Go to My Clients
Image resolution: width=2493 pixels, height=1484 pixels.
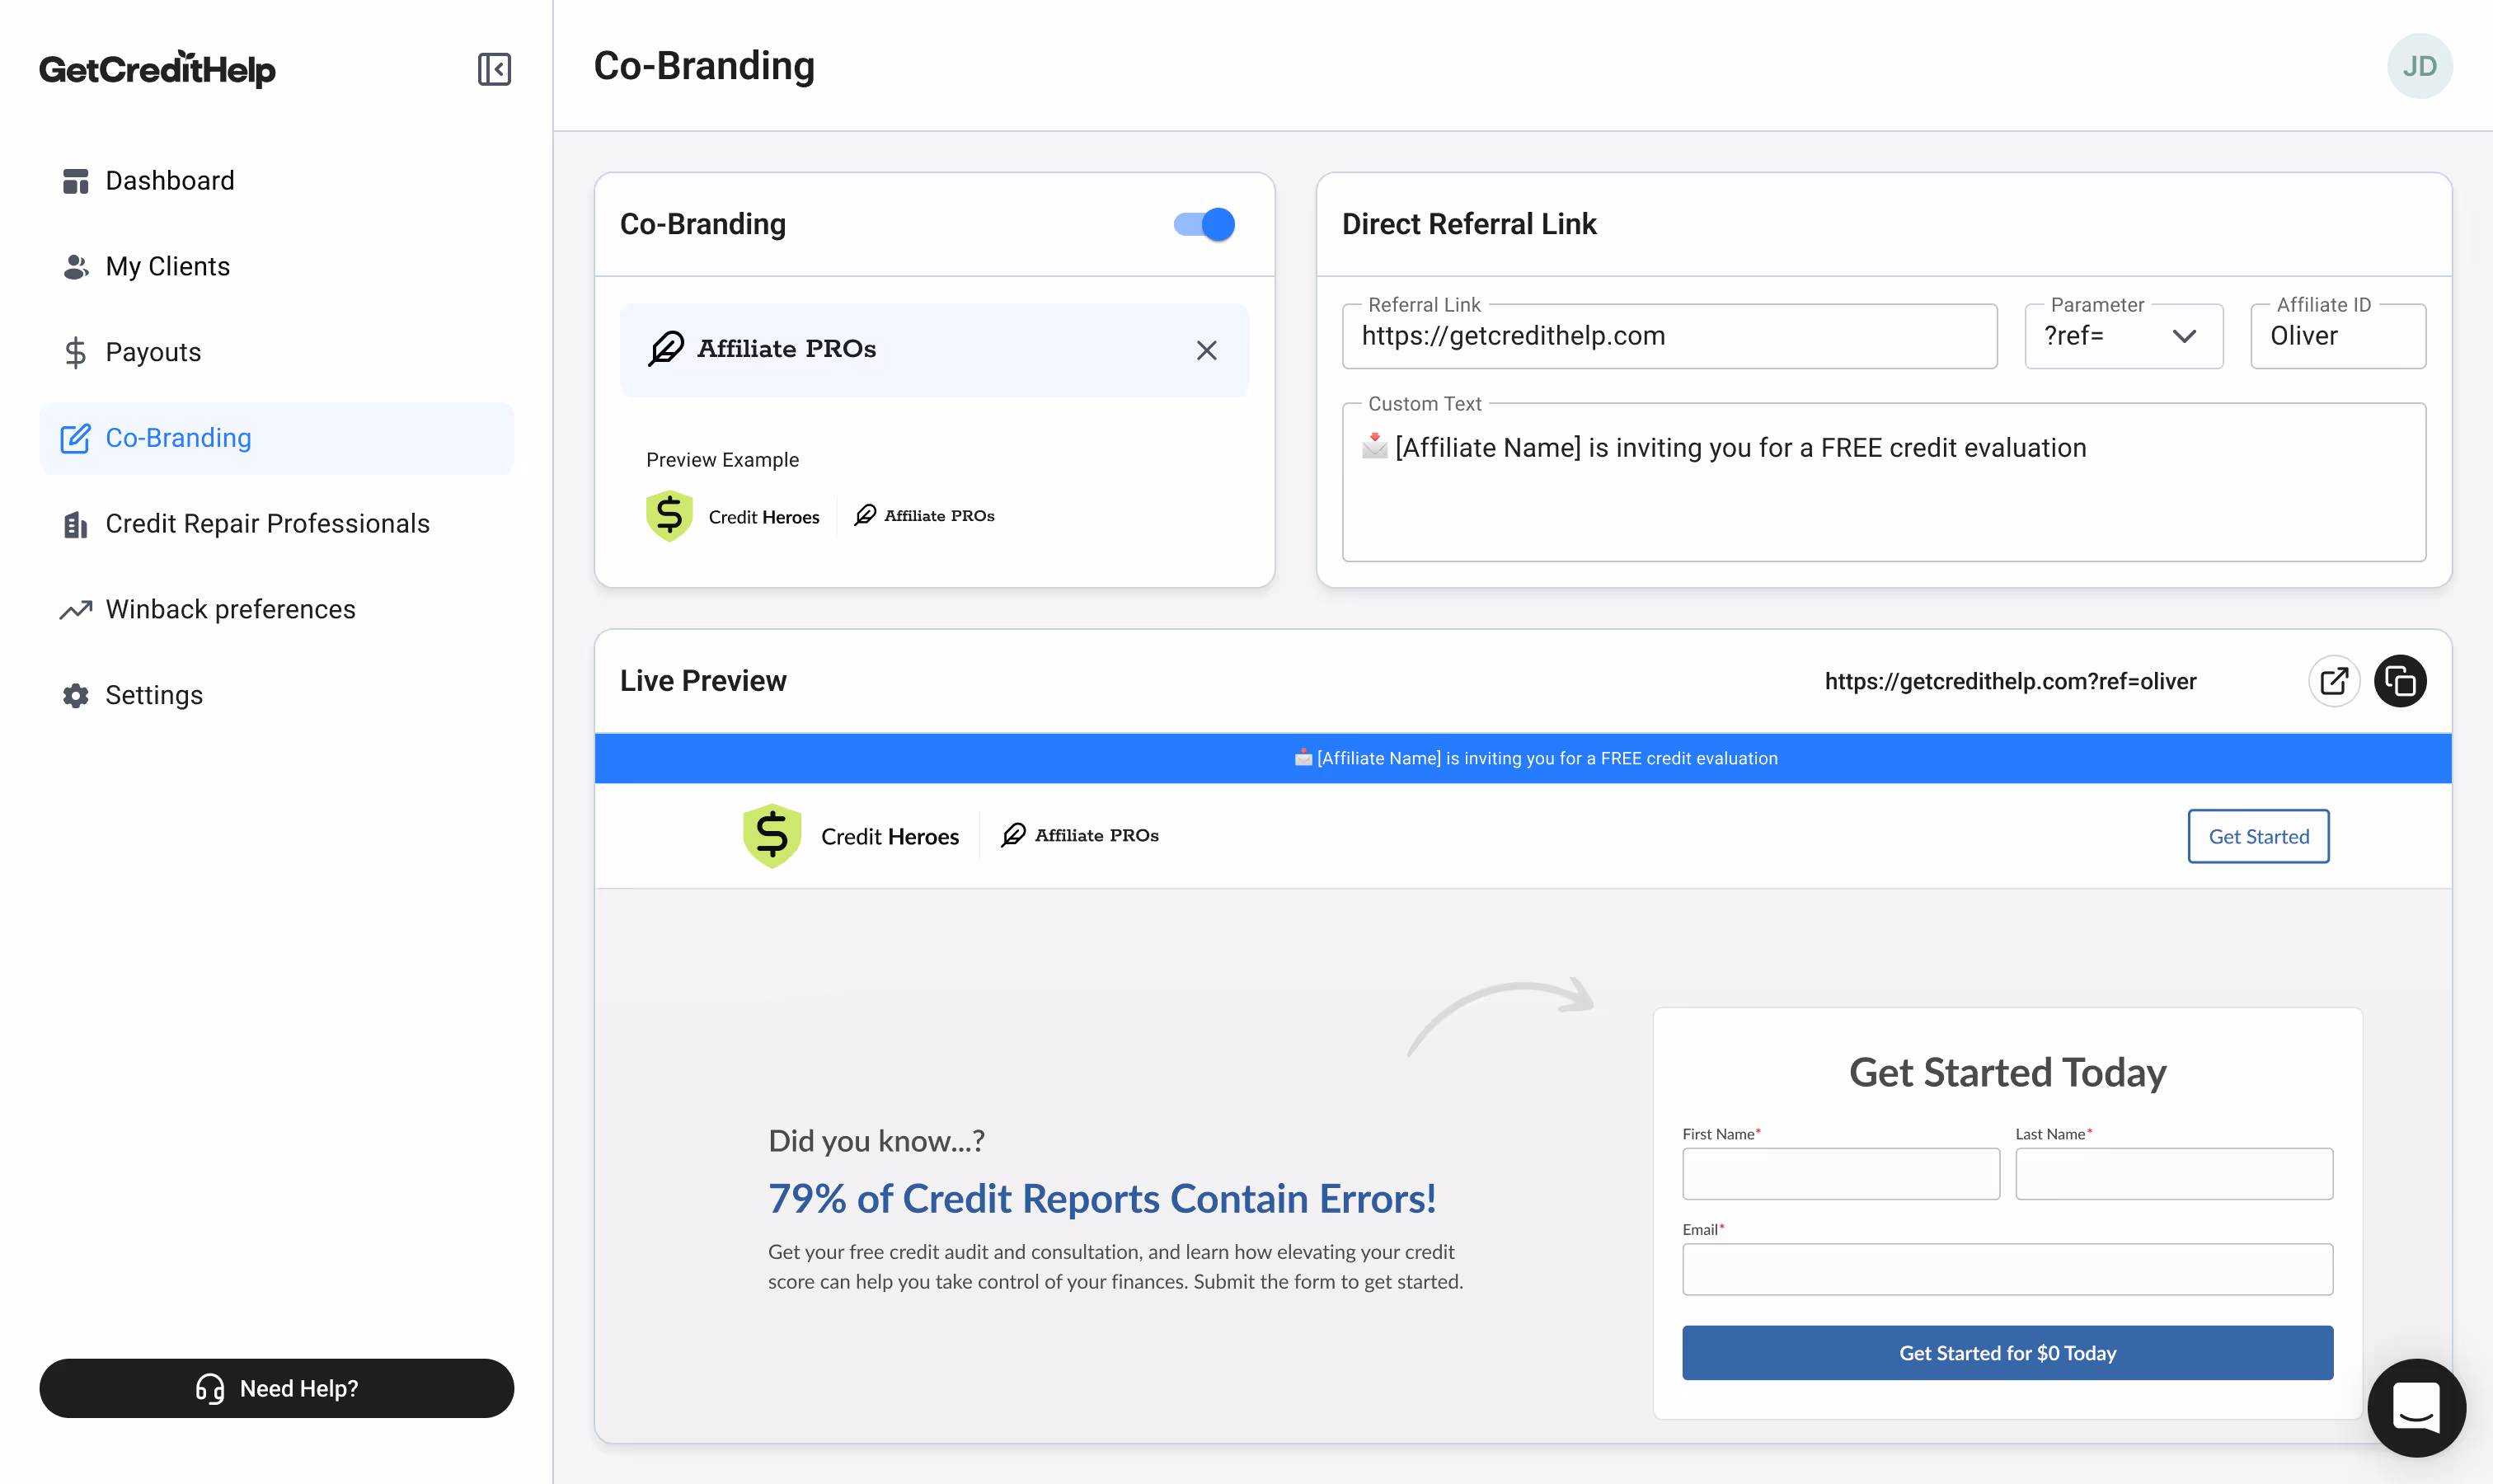pyautogui.click(x=276, y=267)
